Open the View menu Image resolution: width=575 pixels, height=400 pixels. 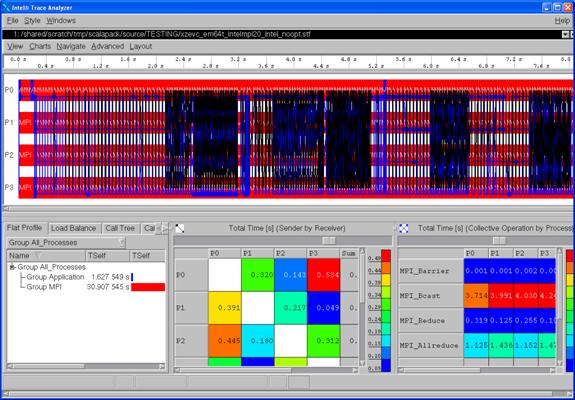click(x=15, y=46)
